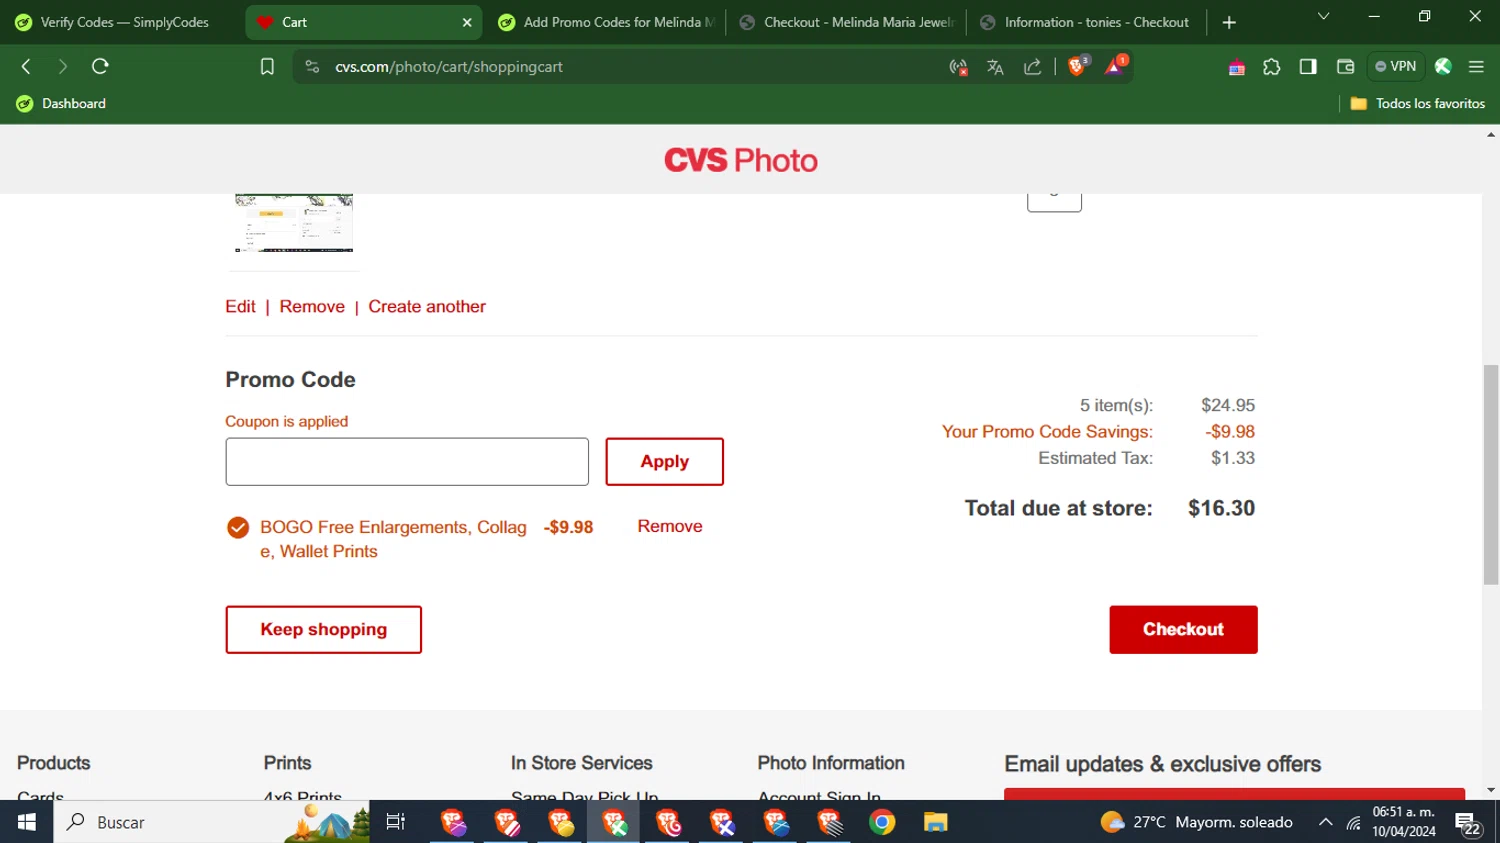Open the network Wi-Fi tray icon

(1353, 823)
